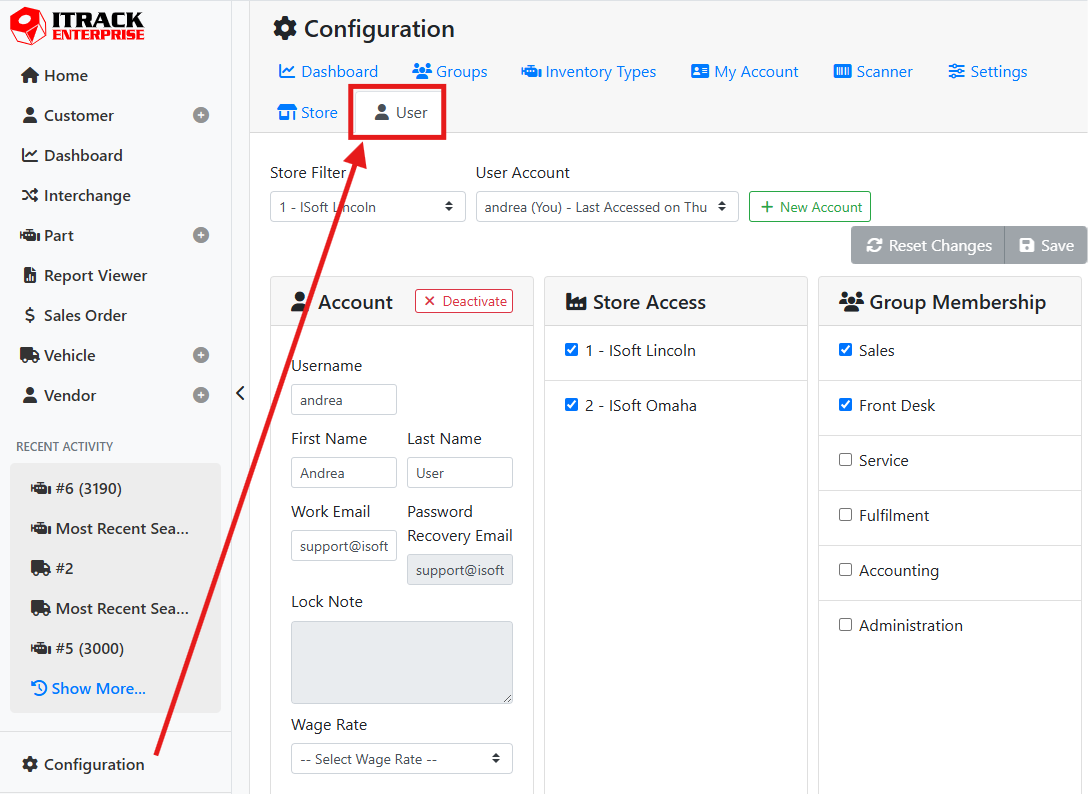
Task: Click the plus icon beside Vehicle
Action: [x=201, y=356]
